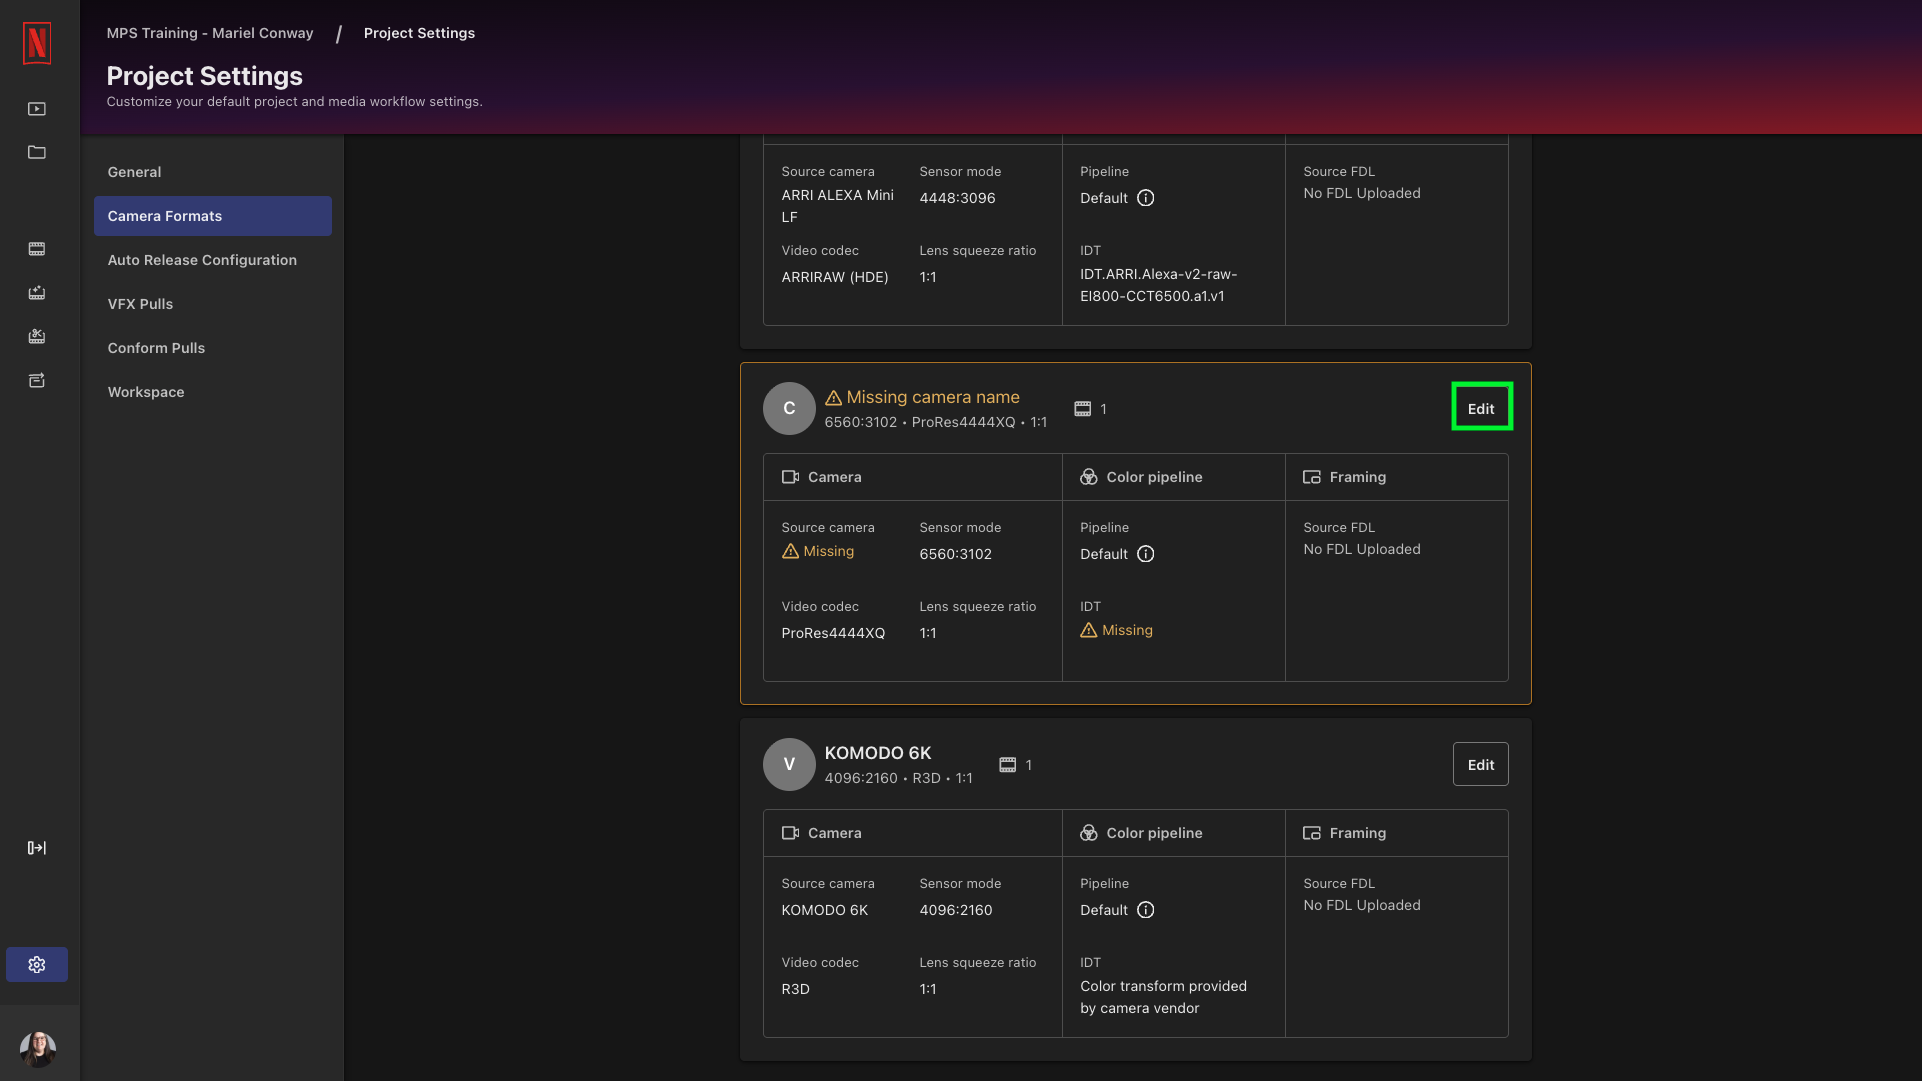Open the General settings section
This screenshot has width=1922, height=1081.
213,172
